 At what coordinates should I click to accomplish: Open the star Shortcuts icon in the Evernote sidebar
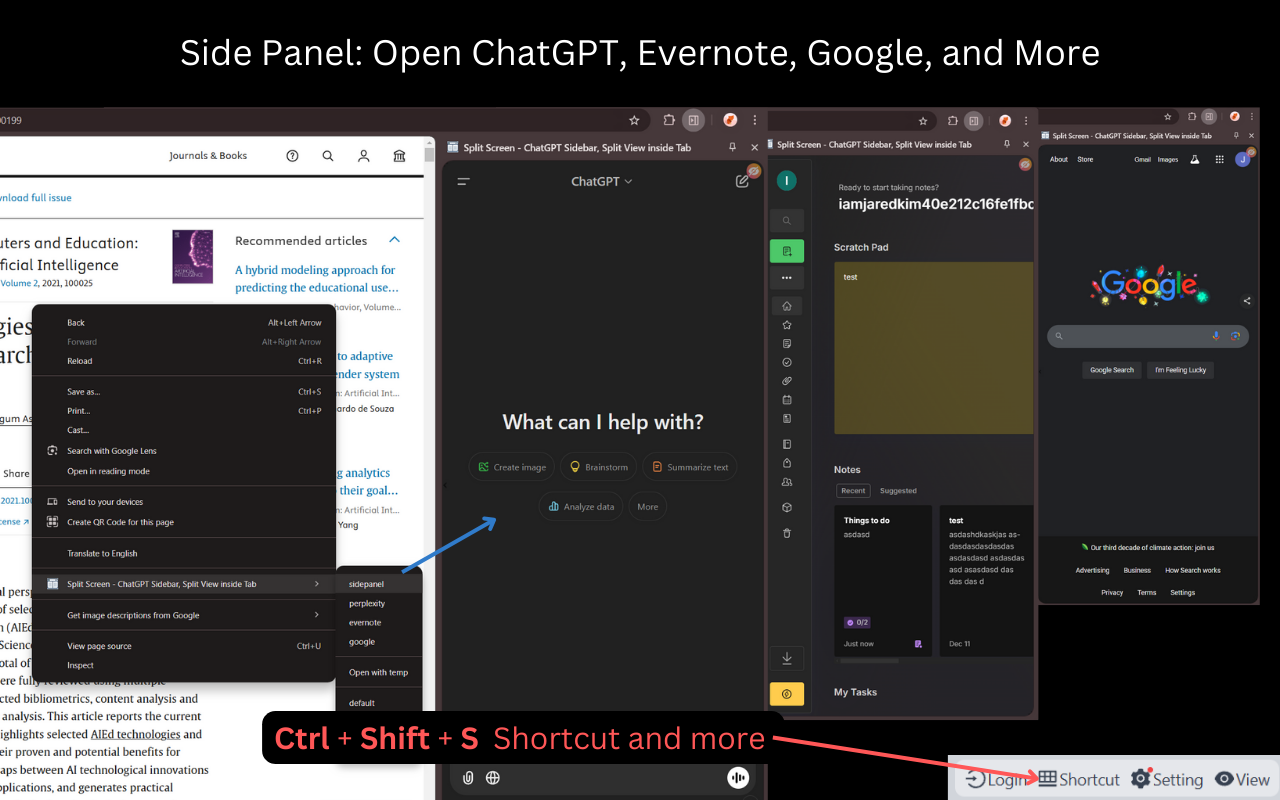point(787,325)
